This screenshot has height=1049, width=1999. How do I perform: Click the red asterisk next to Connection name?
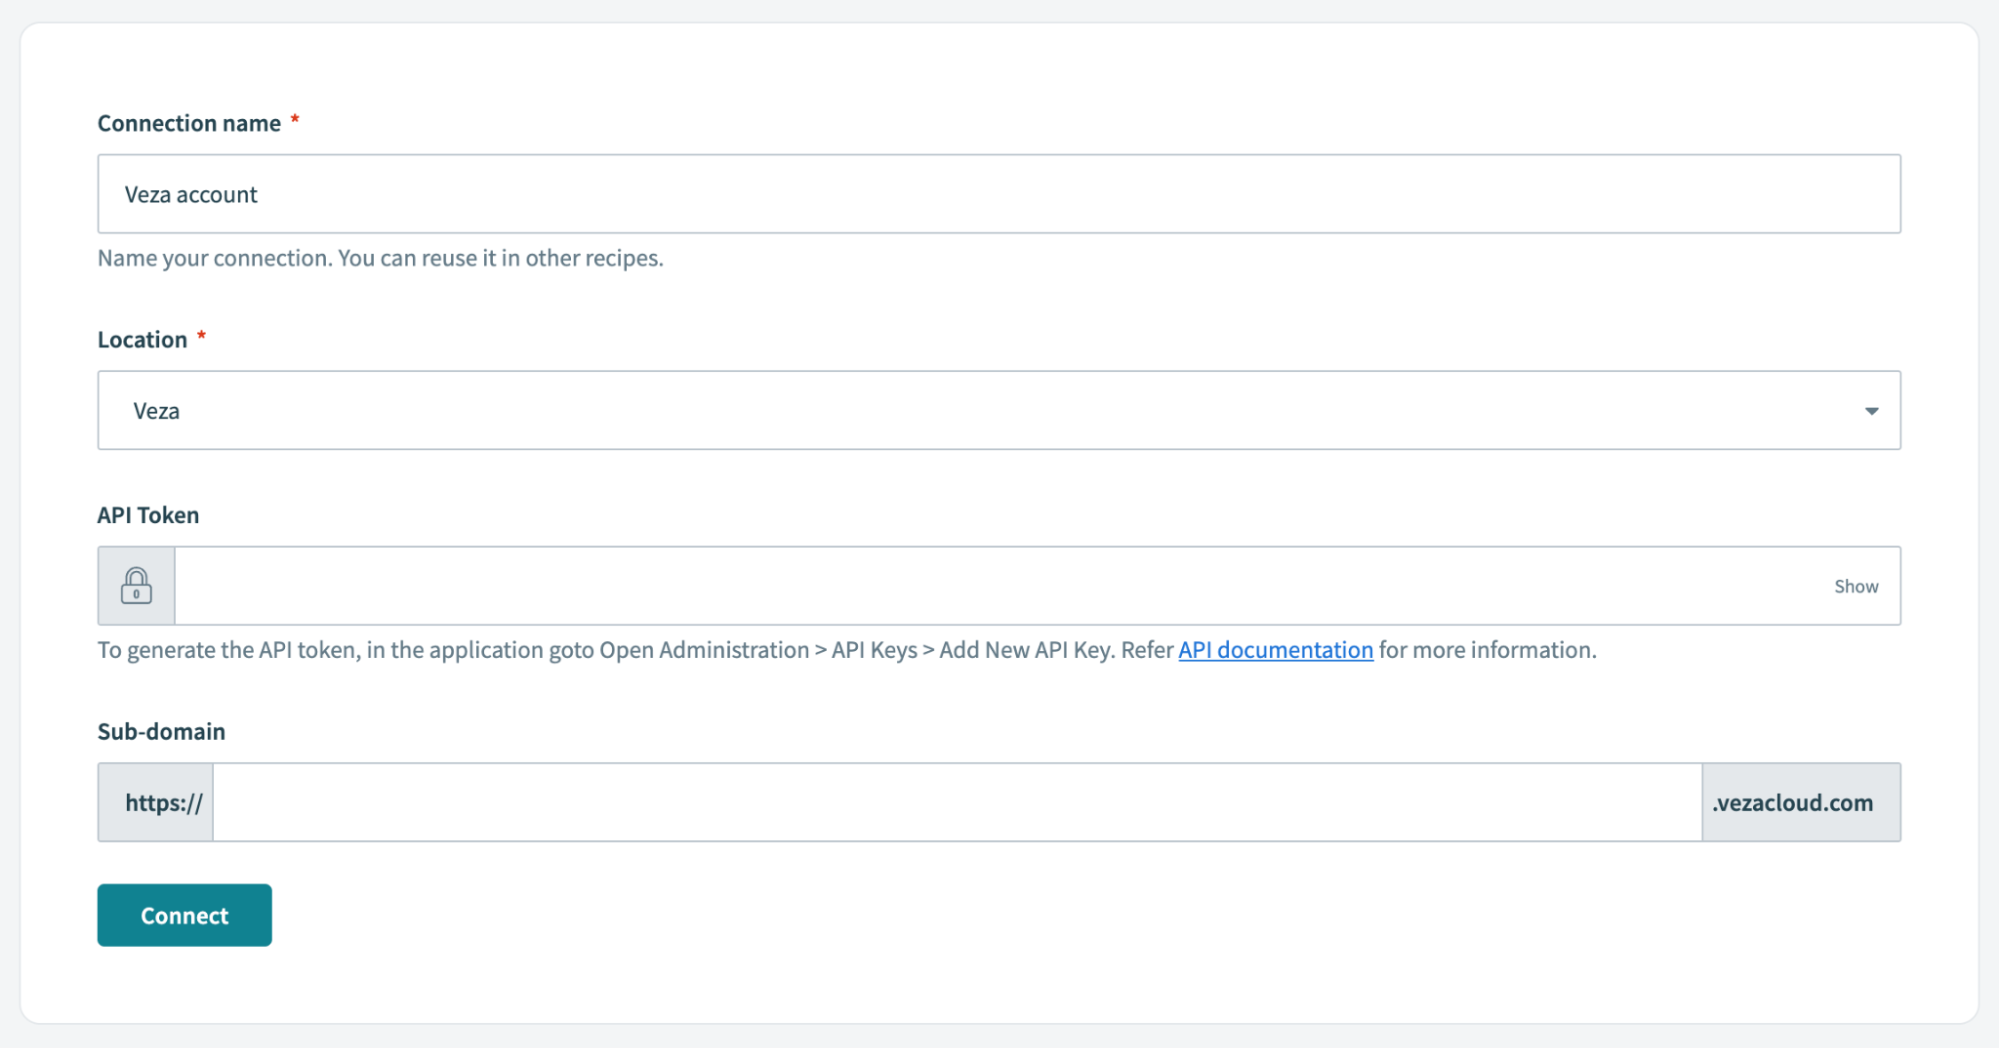tap(295, 121)
